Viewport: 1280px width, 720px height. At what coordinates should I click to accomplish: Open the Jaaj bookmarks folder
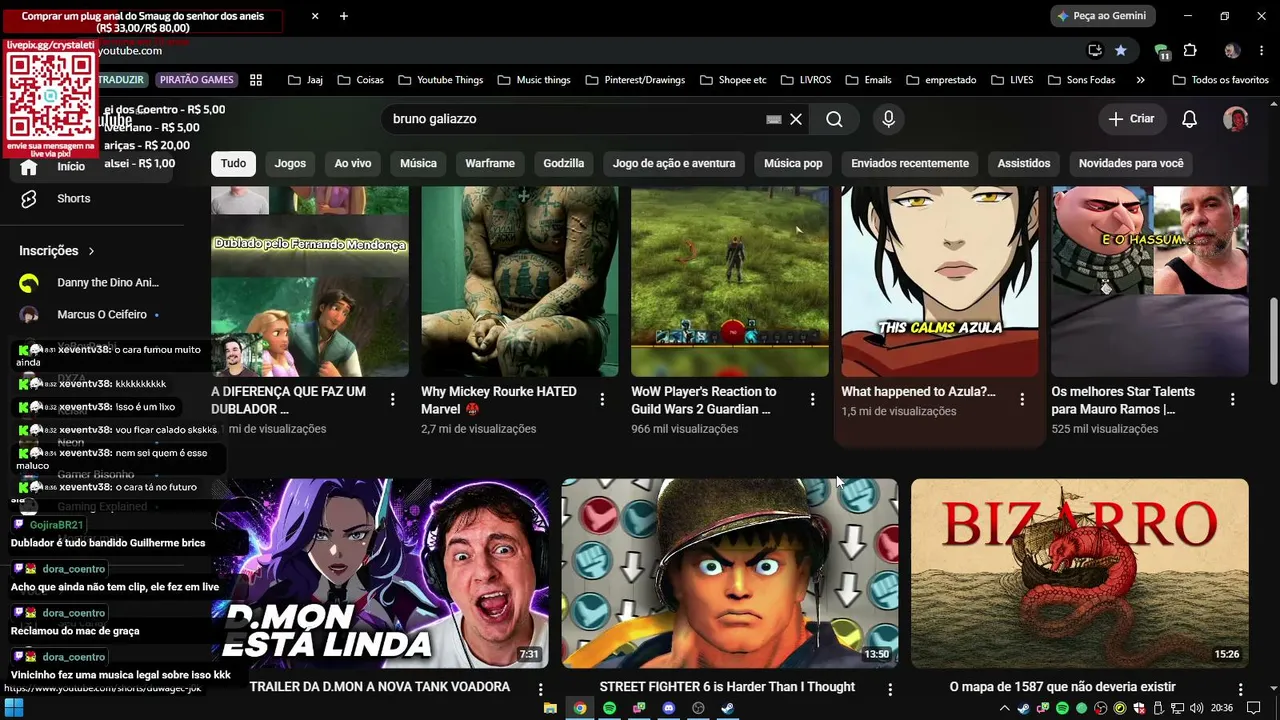305,80
